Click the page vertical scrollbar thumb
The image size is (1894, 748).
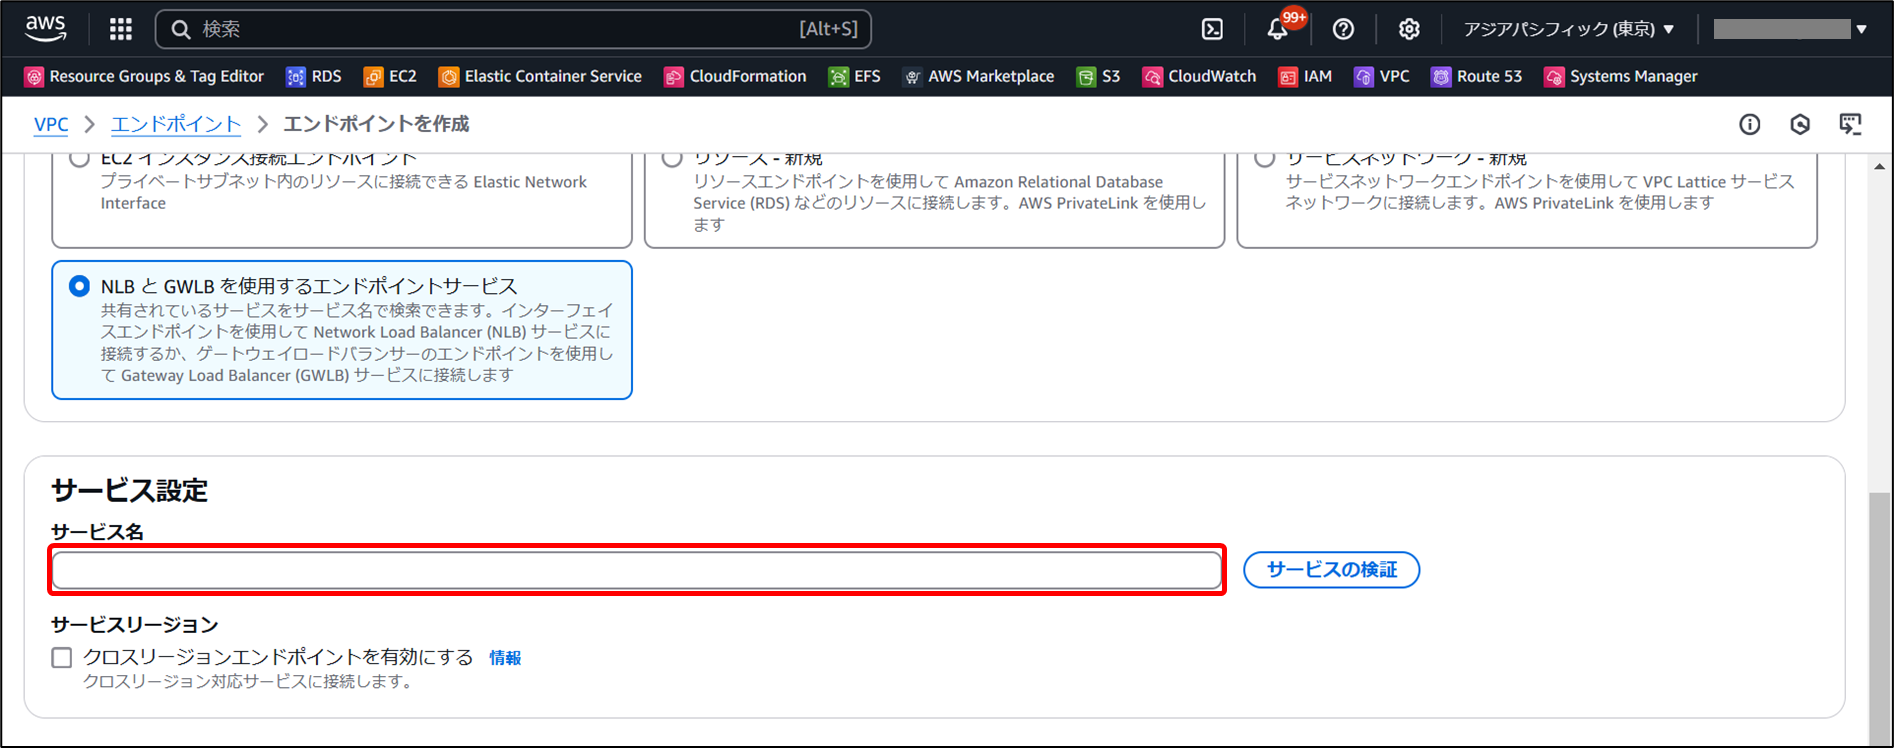click(x=1879, y=620)
